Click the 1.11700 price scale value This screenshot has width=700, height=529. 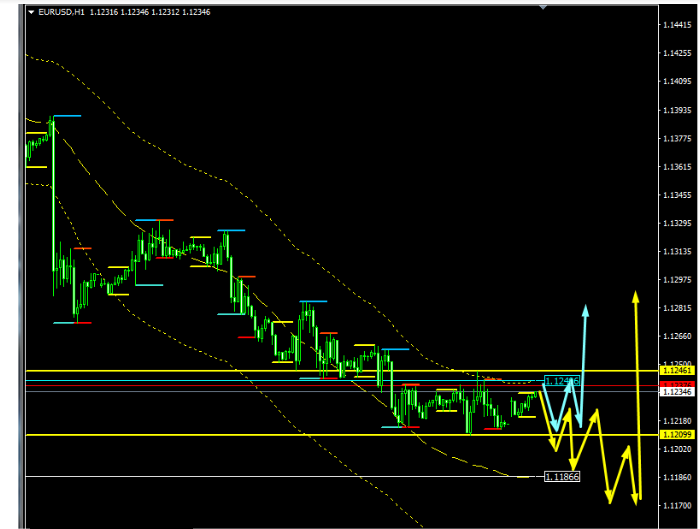676,506
